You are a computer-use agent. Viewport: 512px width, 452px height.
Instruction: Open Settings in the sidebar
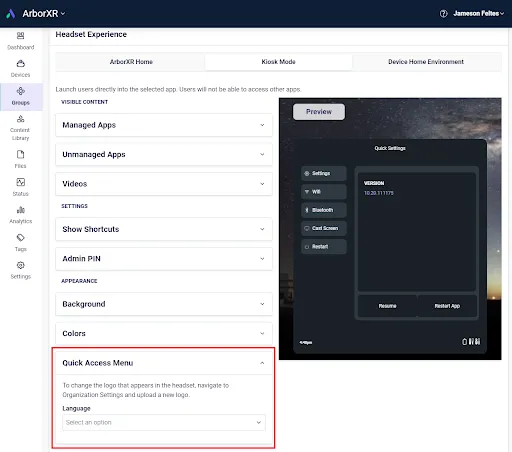pos(21,270)
